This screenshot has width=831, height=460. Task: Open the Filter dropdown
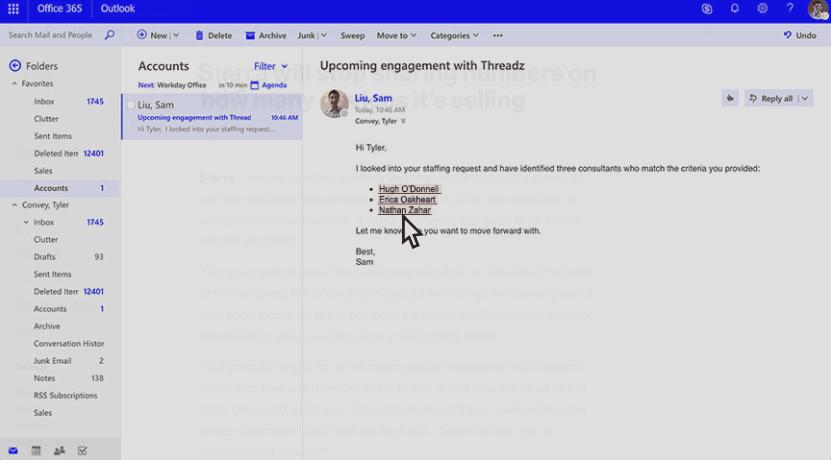pos(270,66)
